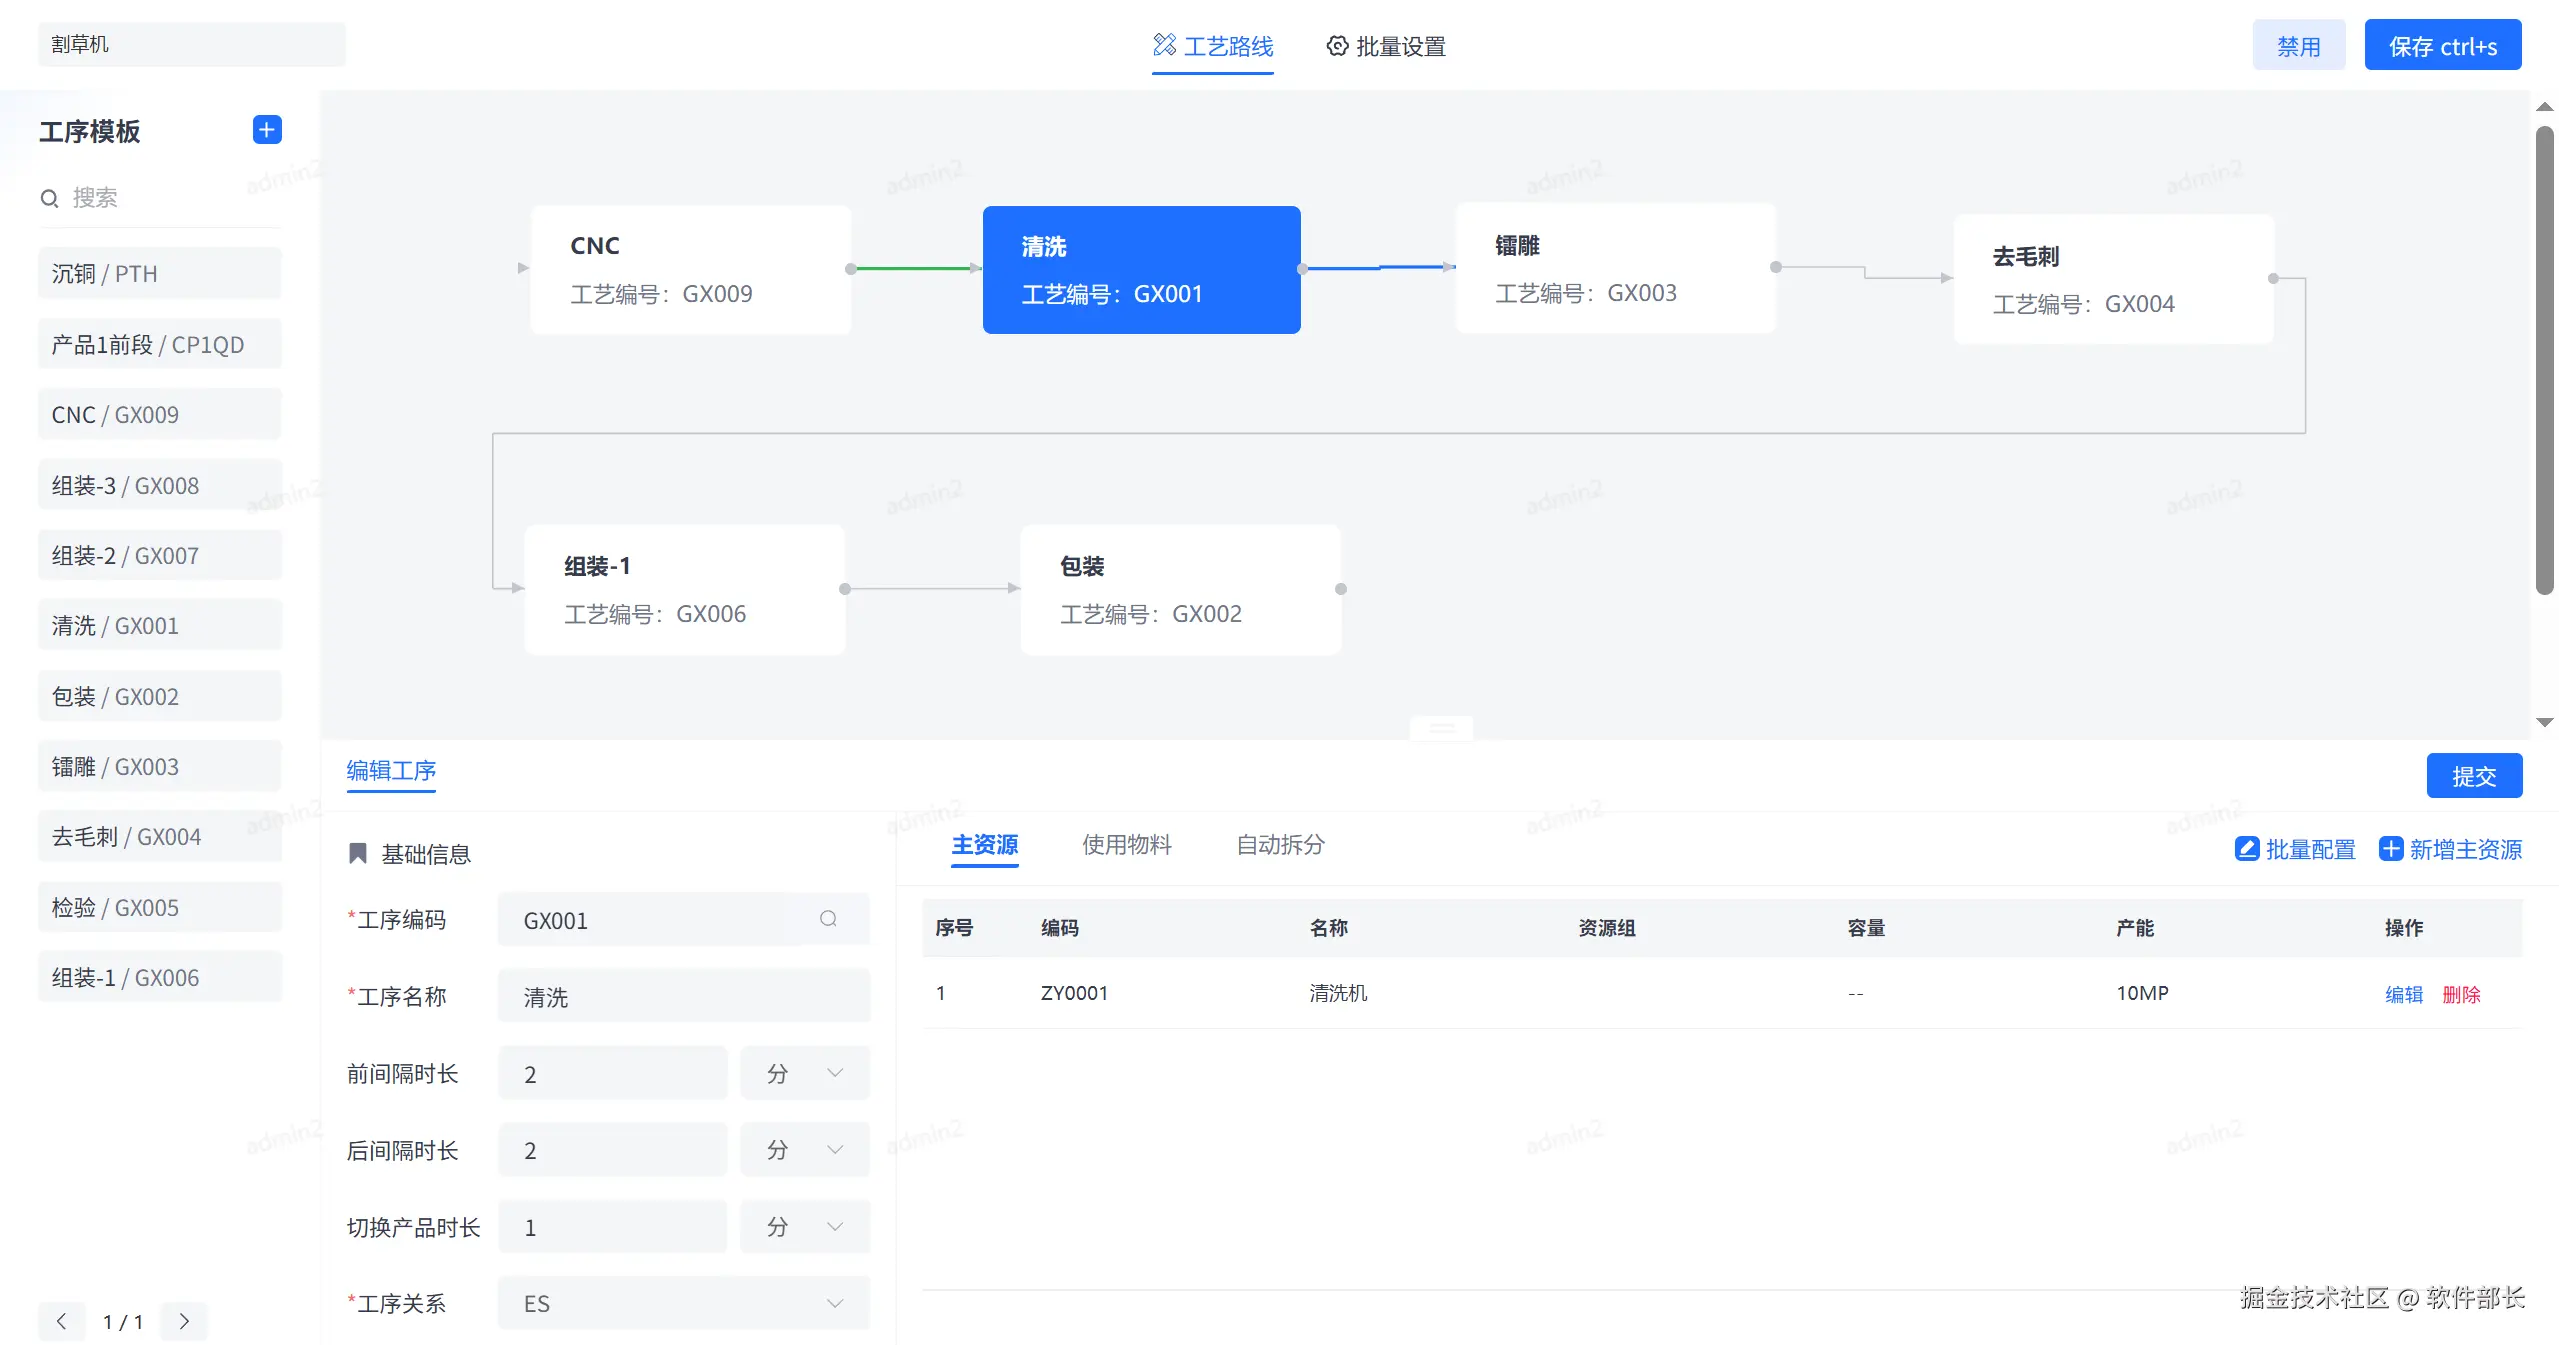Switch to the 自动拆分 tab
The image size is (2559, 1345).
[x=1280, y=845]
